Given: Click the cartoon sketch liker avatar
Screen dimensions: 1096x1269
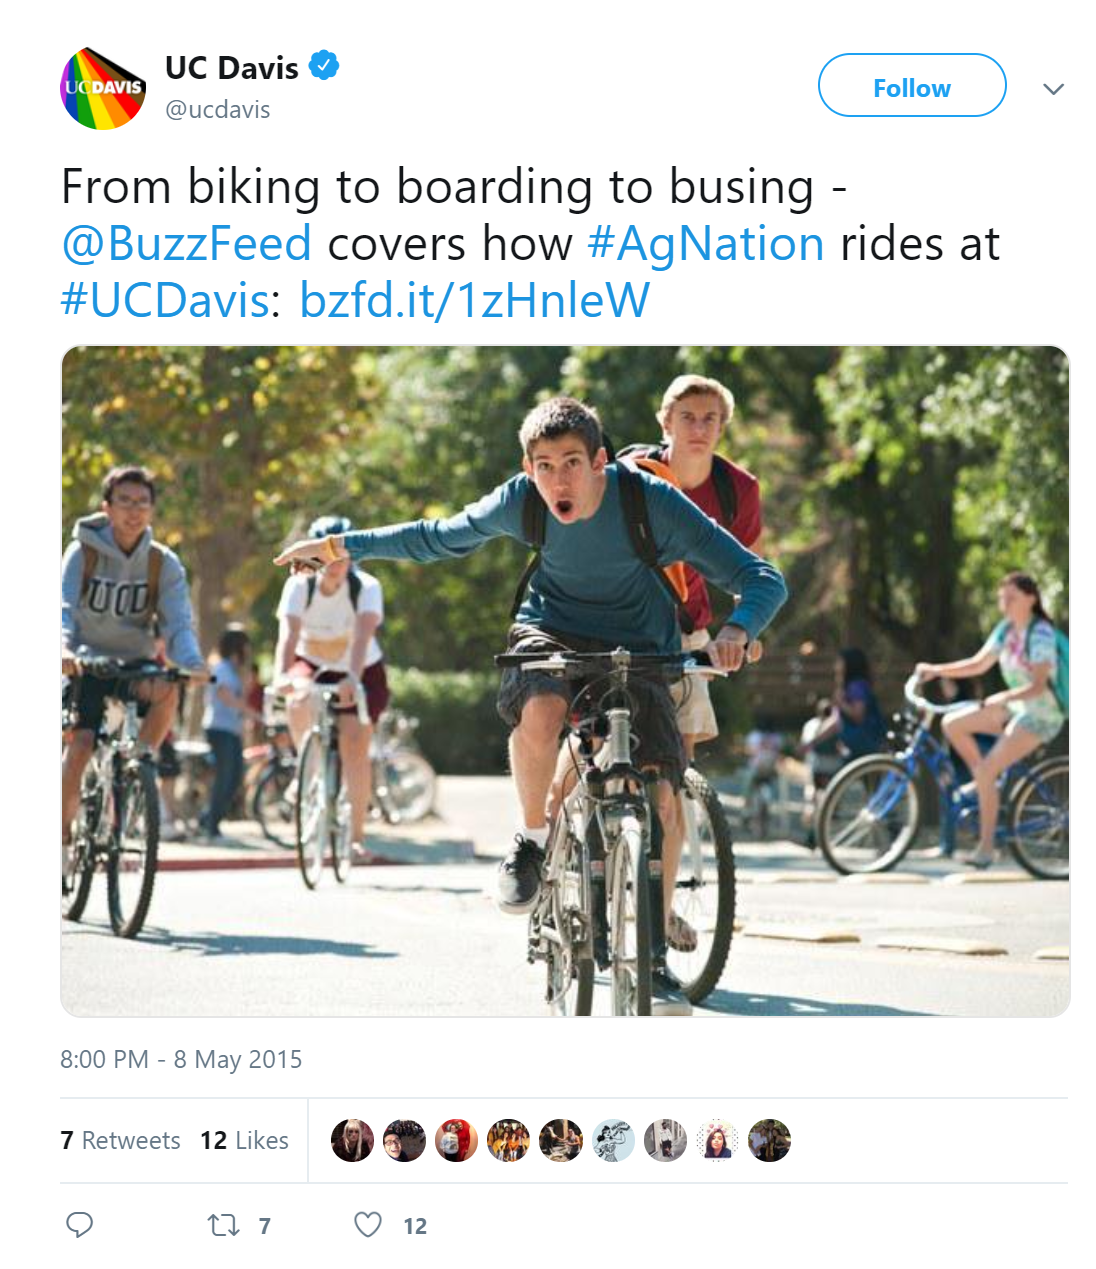Looking at the screenshot, I should point(613,1141).
